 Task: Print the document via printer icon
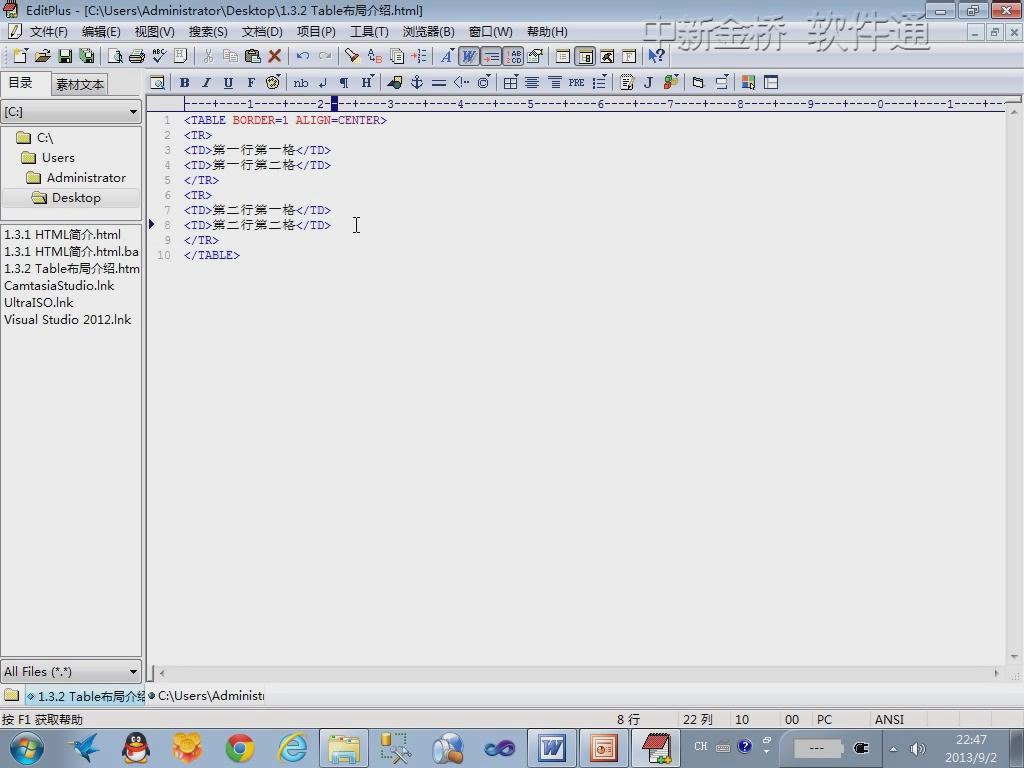click(136, 56)
